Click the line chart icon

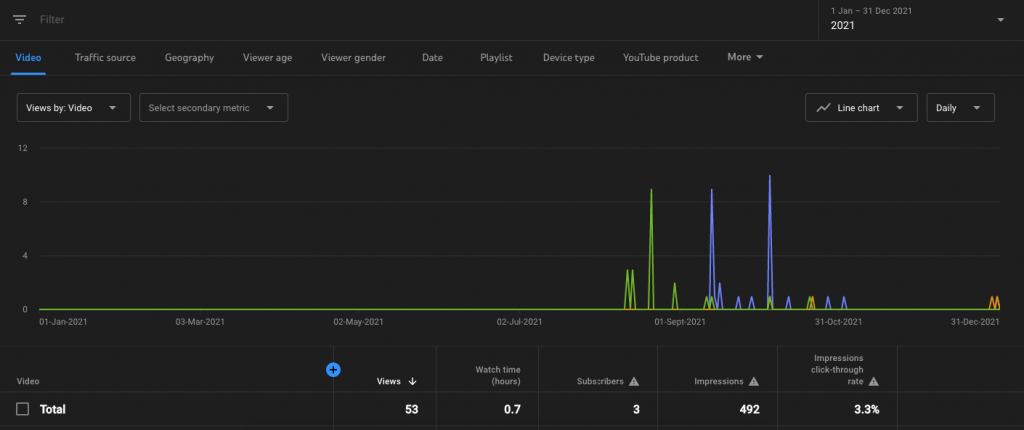824,108
